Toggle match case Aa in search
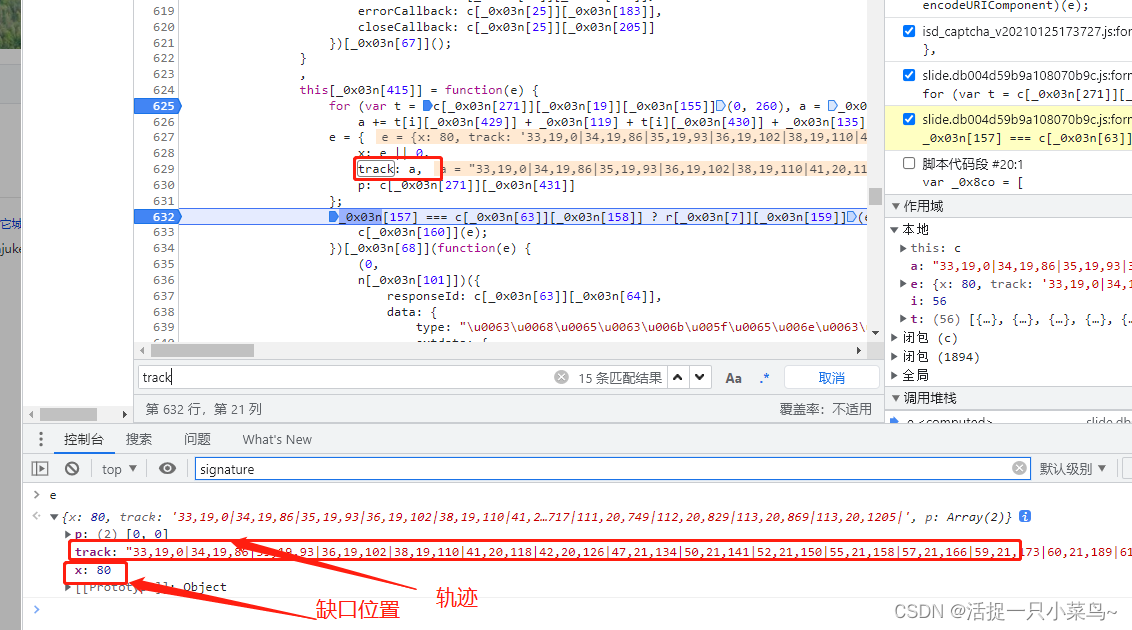Image resolution: width=1132 pixels, height=630 pixels. (x=734, y=377)
